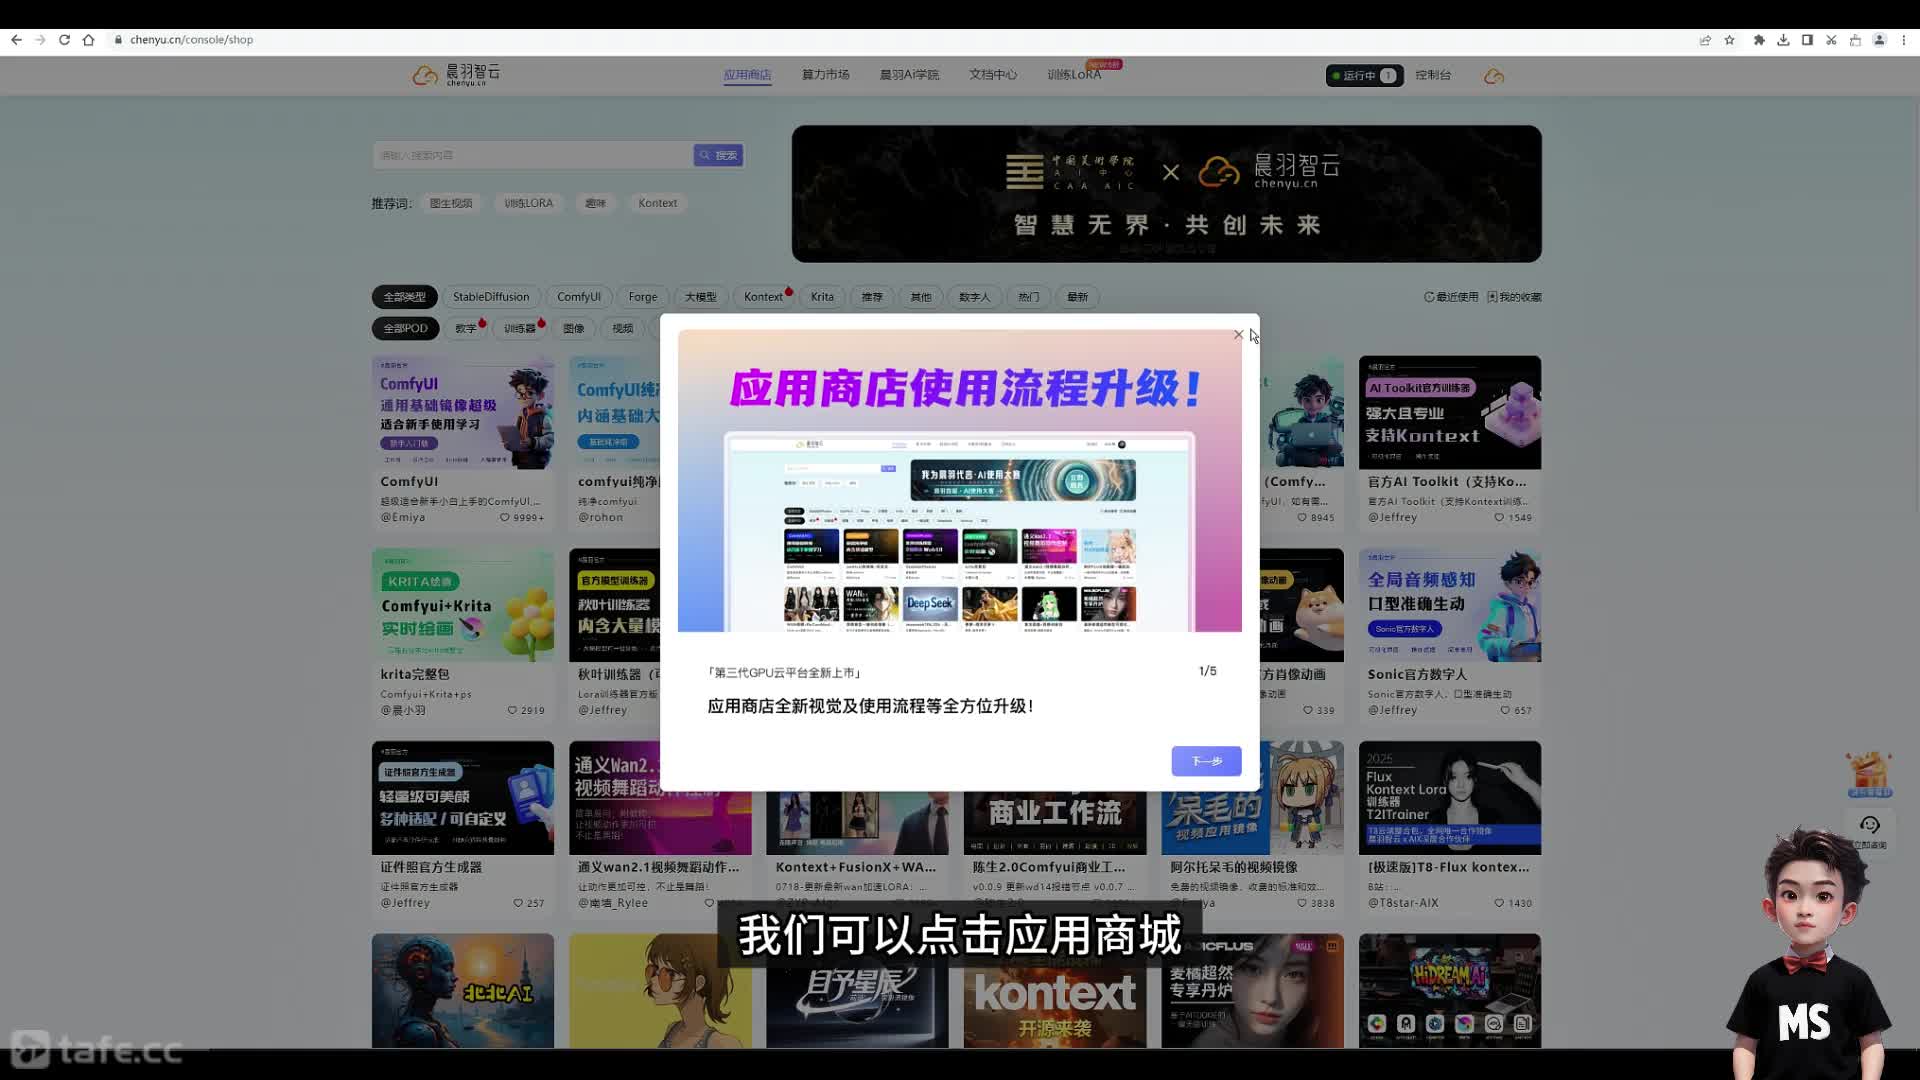The width and height of the screenshot is (1920, 1080).
Task: Click the orange cloud icon beside 控制台
Action: coord(1494,76)
